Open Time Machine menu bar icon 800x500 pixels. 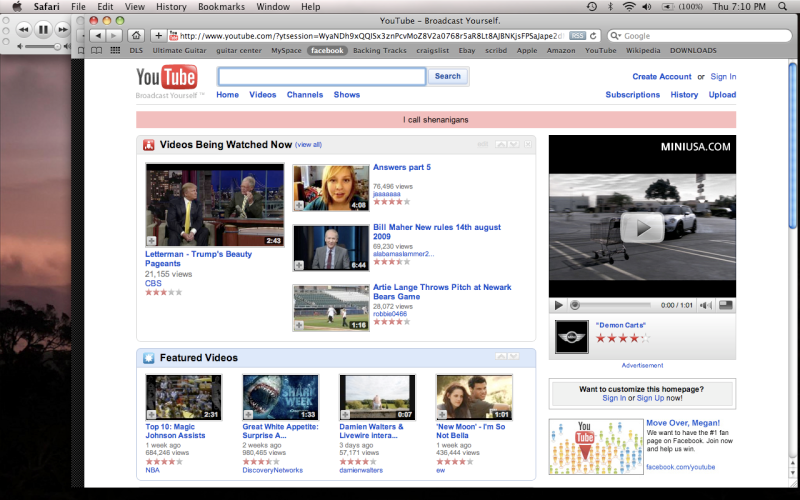pos(591,7)
